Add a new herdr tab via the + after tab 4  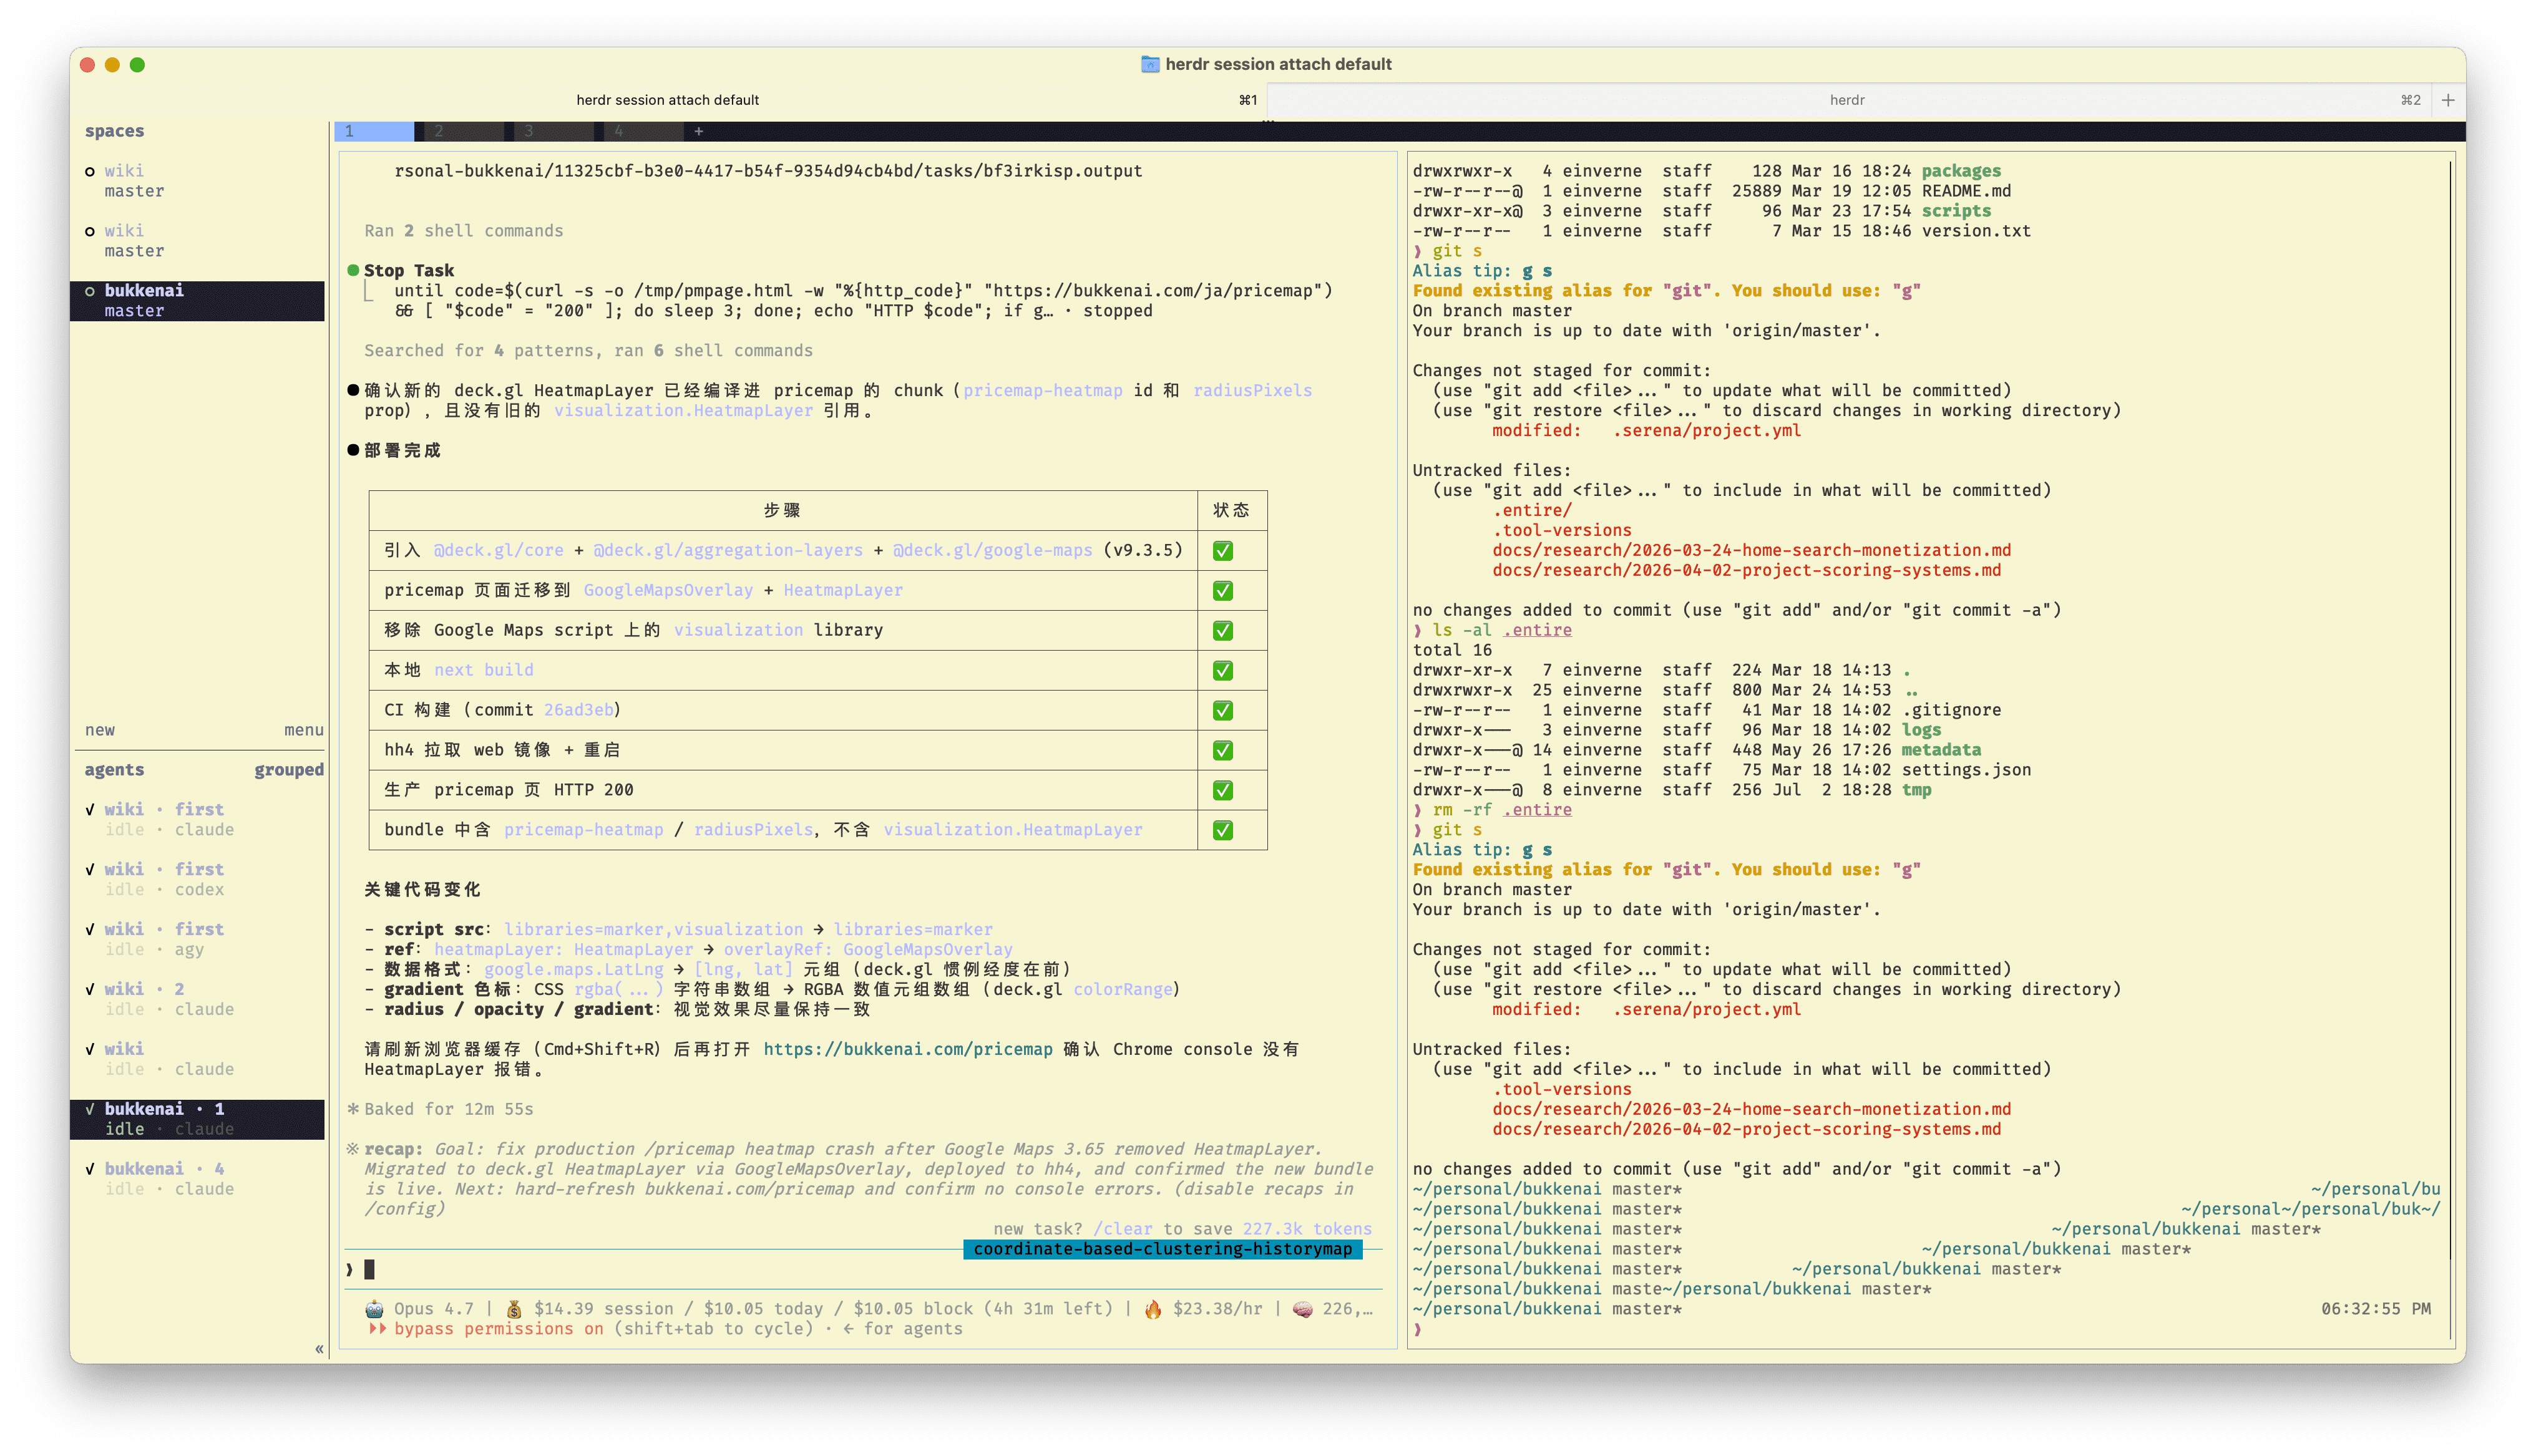pos(698,131)
